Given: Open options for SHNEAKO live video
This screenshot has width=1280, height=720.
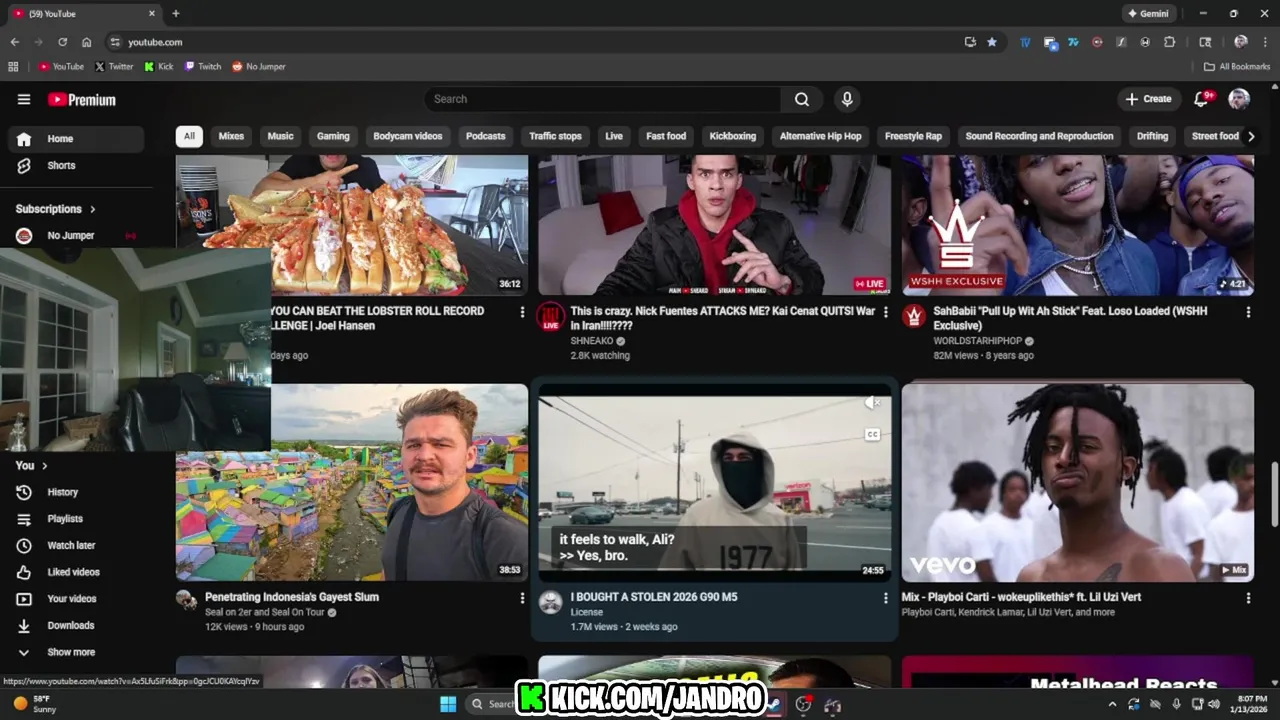Looking at the screenshot, I should [885, 312].
